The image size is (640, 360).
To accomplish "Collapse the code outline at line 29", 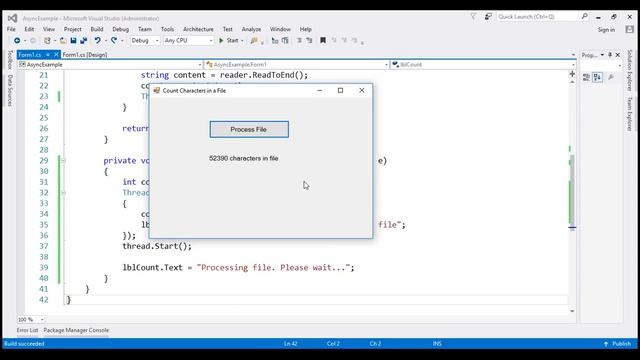I will pos(63,160).
